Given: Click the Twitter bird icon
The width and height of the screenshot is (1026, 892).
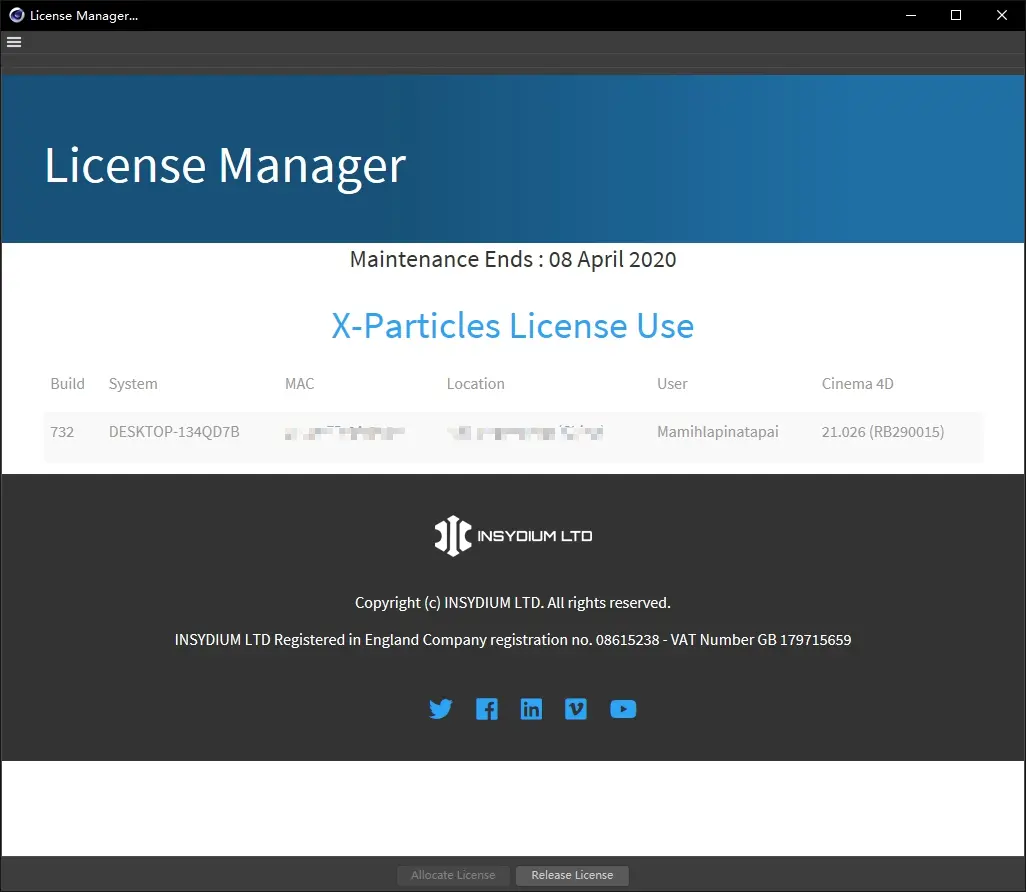Looking at the screenshot, I should tap(441, 709).
